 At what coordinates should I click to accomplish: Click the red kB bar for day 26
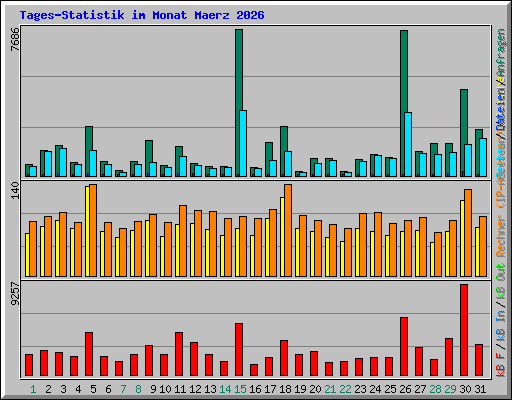pos(404,347)
